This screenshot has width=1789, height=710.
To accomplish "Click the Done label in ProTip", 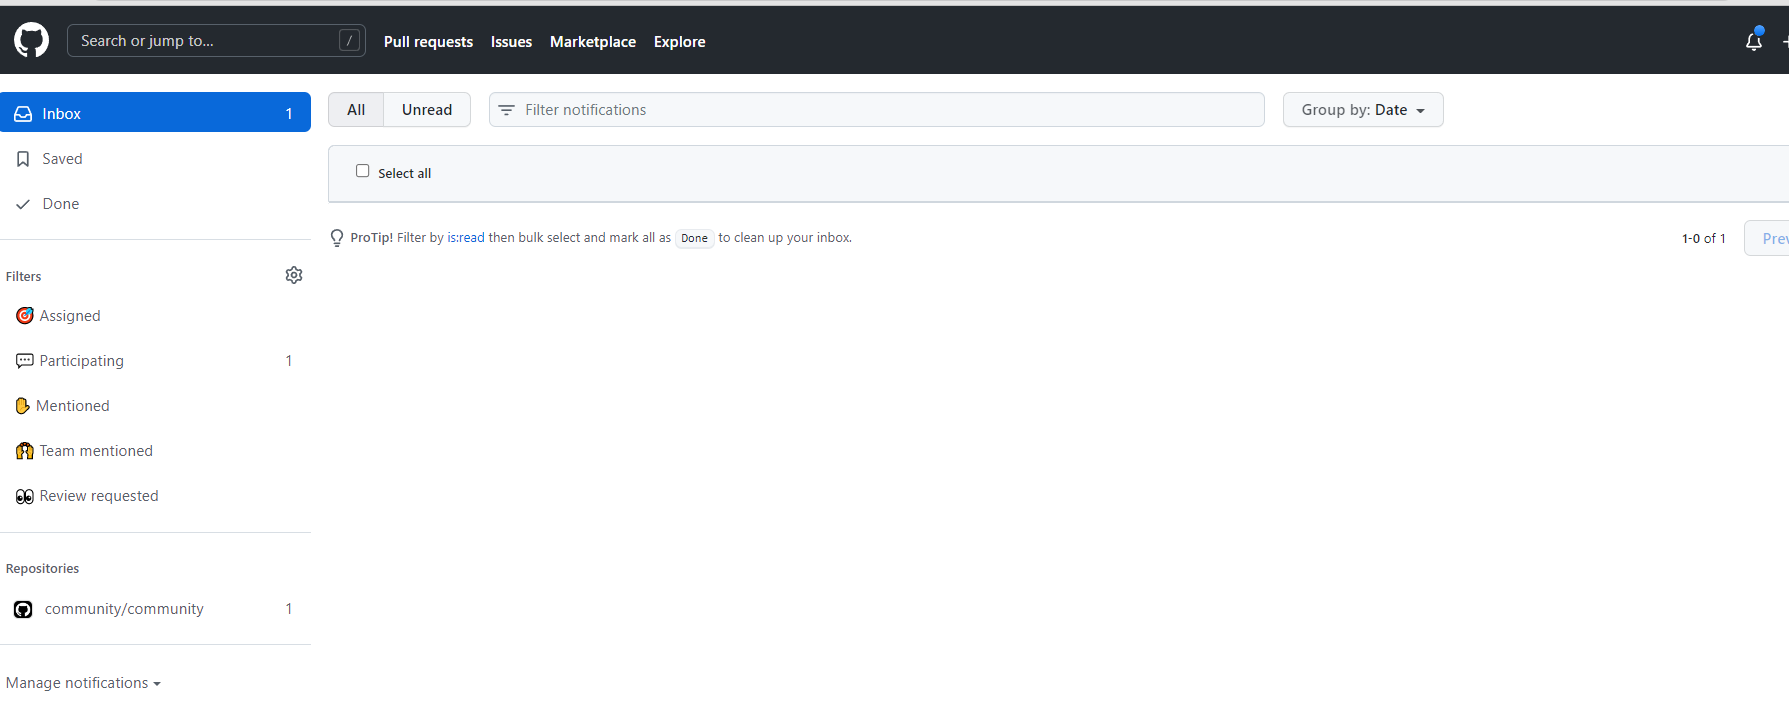I will point(694,238).
